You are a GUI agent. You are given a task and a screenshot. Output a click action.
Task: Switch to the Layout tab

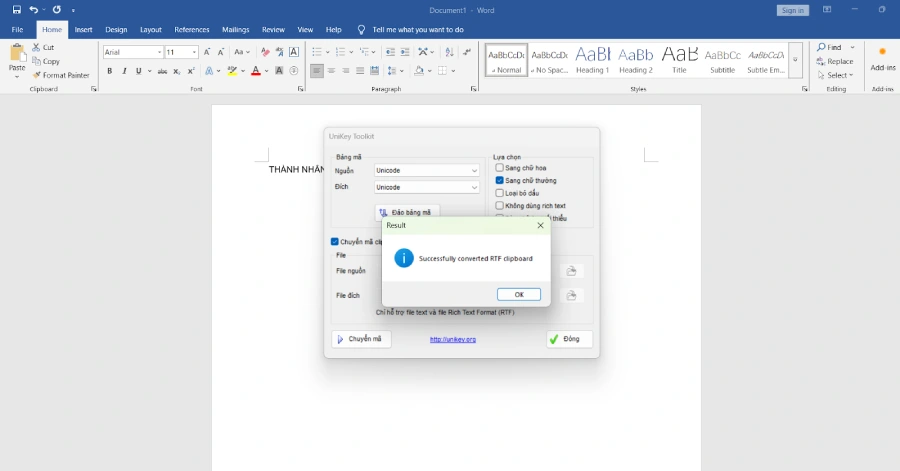150,30
